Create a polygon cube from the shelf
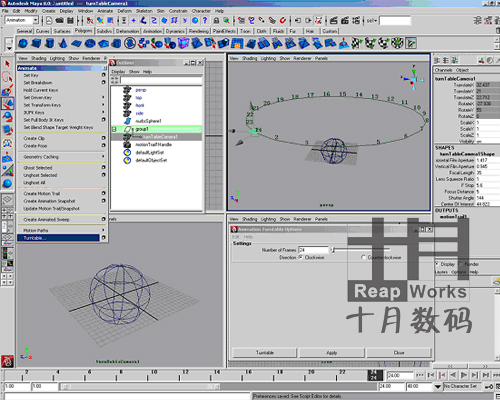Screen dimensions: 500x400 [36, 43]
